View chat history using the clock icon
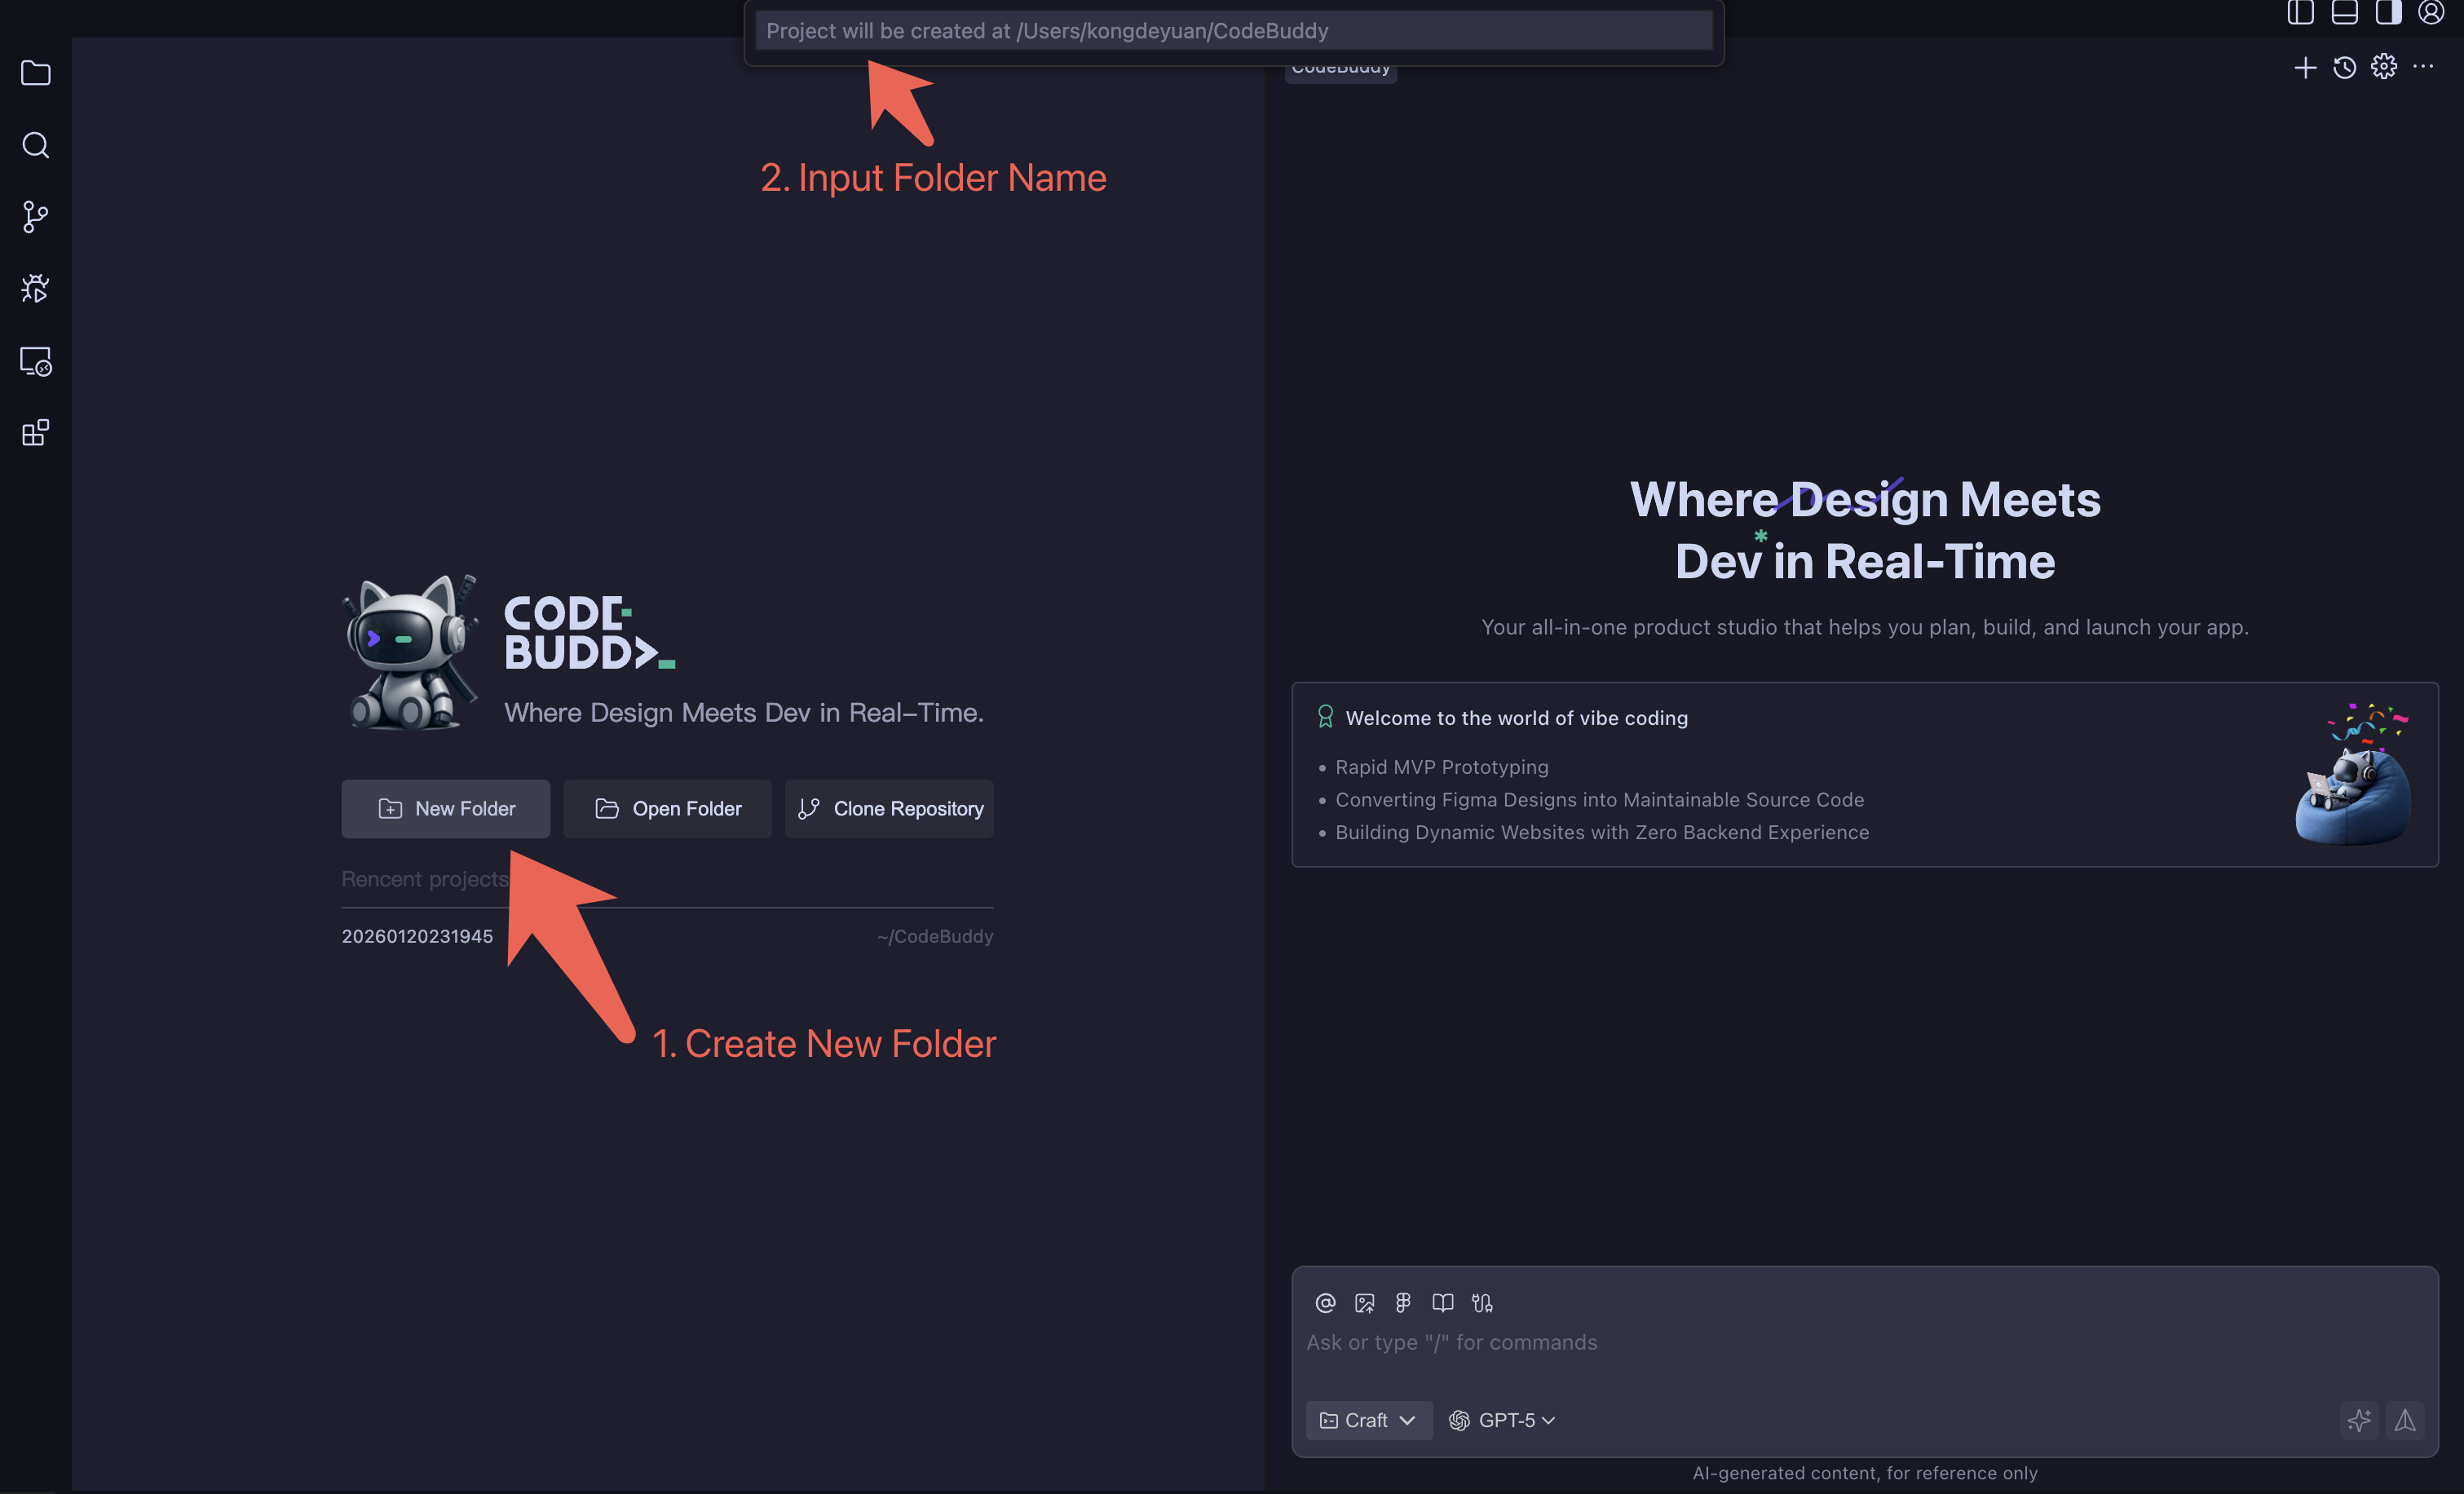The height and width of the screenshot is (1494, 2464). click(2345, 67)
